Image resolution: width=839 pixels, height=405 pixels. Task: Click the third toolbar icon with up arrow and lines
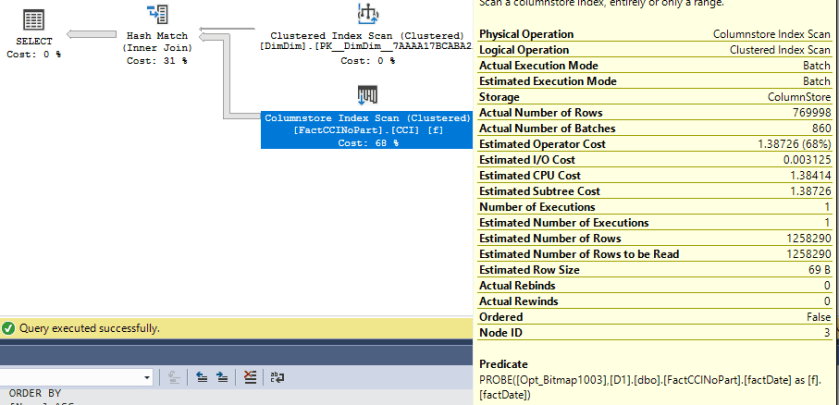pyautogui.click(x=222, y=377)
